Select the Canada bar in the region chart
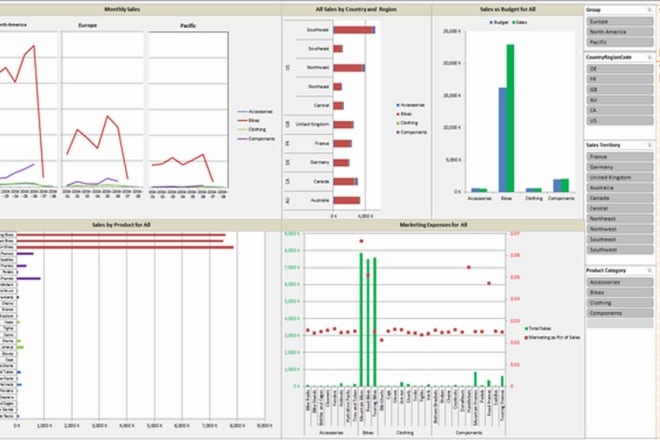Image resolution: width=660 pixels, height=440 pixels. click(x=346, y=181)
